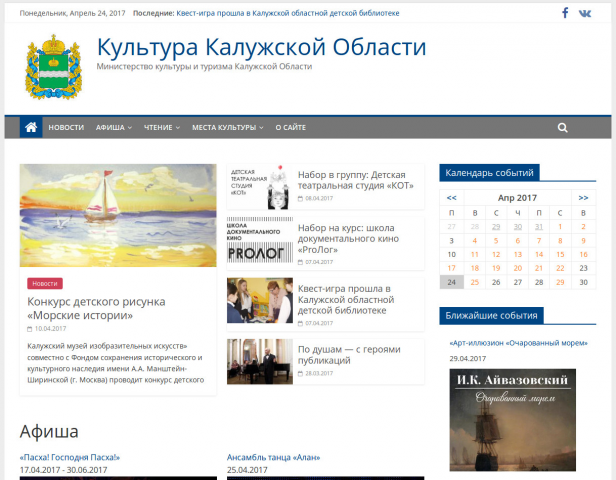Open afisha event «Пасха! Господня Пасха!»

[70, 457]
